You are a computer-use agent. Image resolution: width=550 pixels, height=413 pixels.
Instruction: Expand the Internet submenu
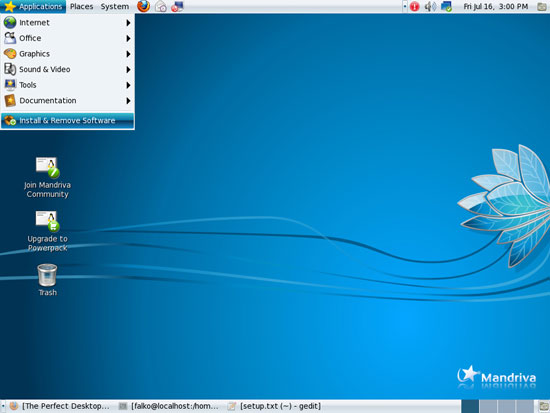point(67,22)
